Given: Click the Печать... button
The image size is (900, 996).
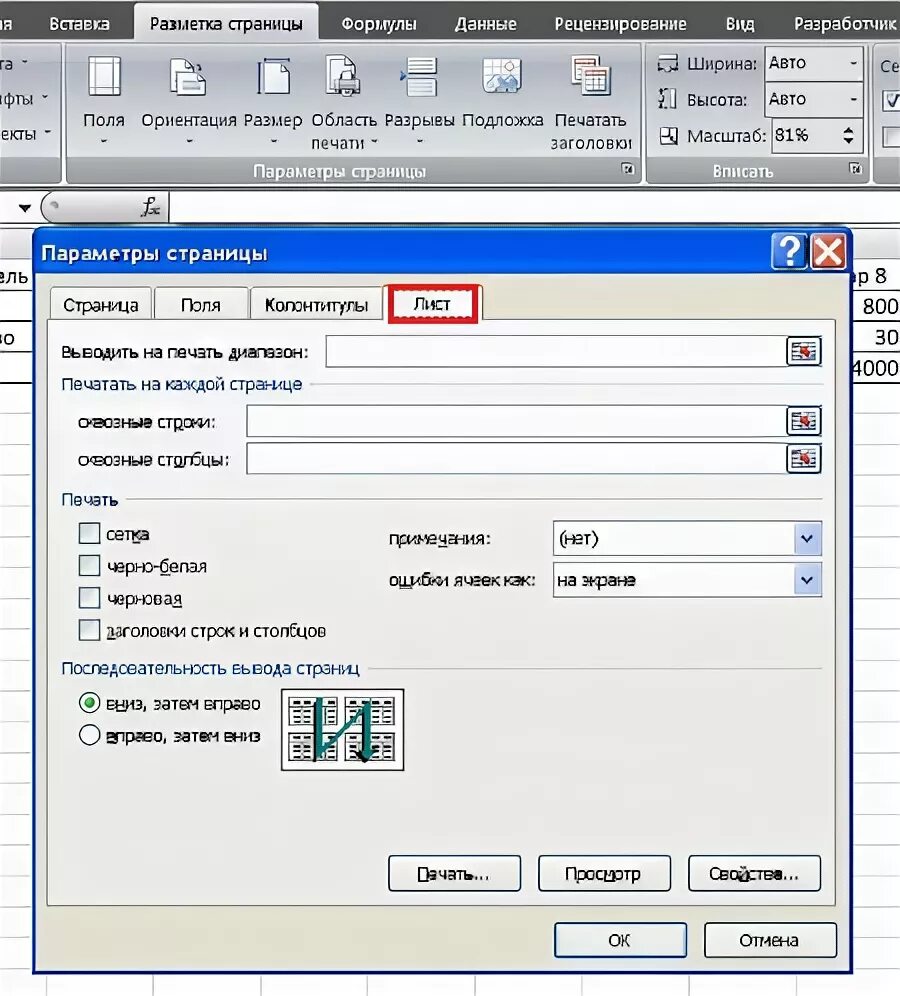Looking at the screenshot, I should pos(454,874).
